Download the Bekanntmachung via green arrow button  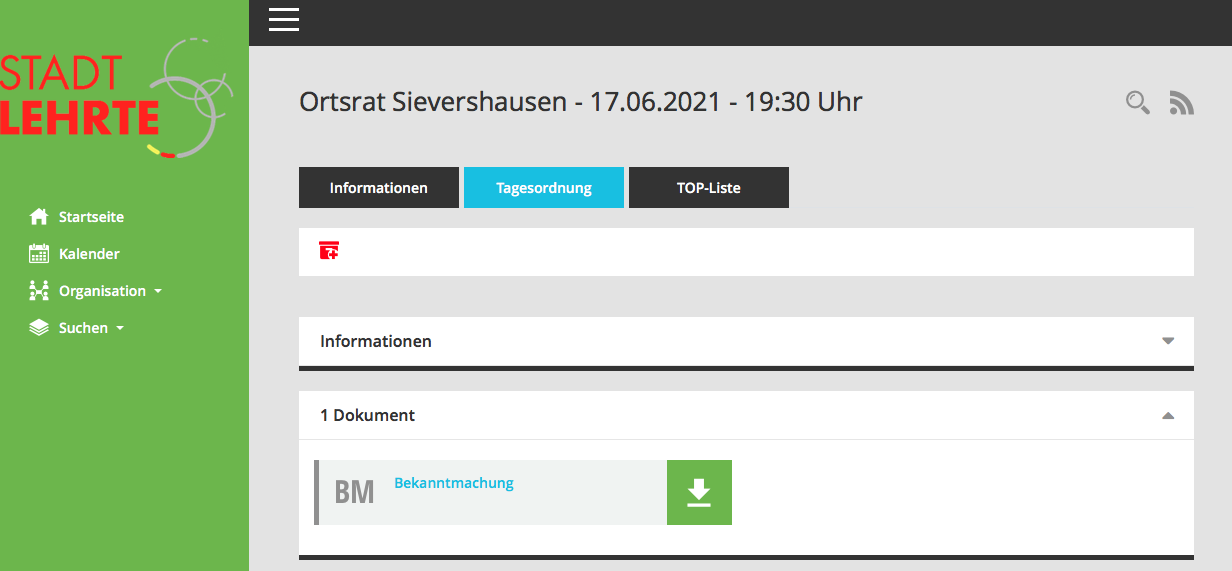(x=699, y=492)
